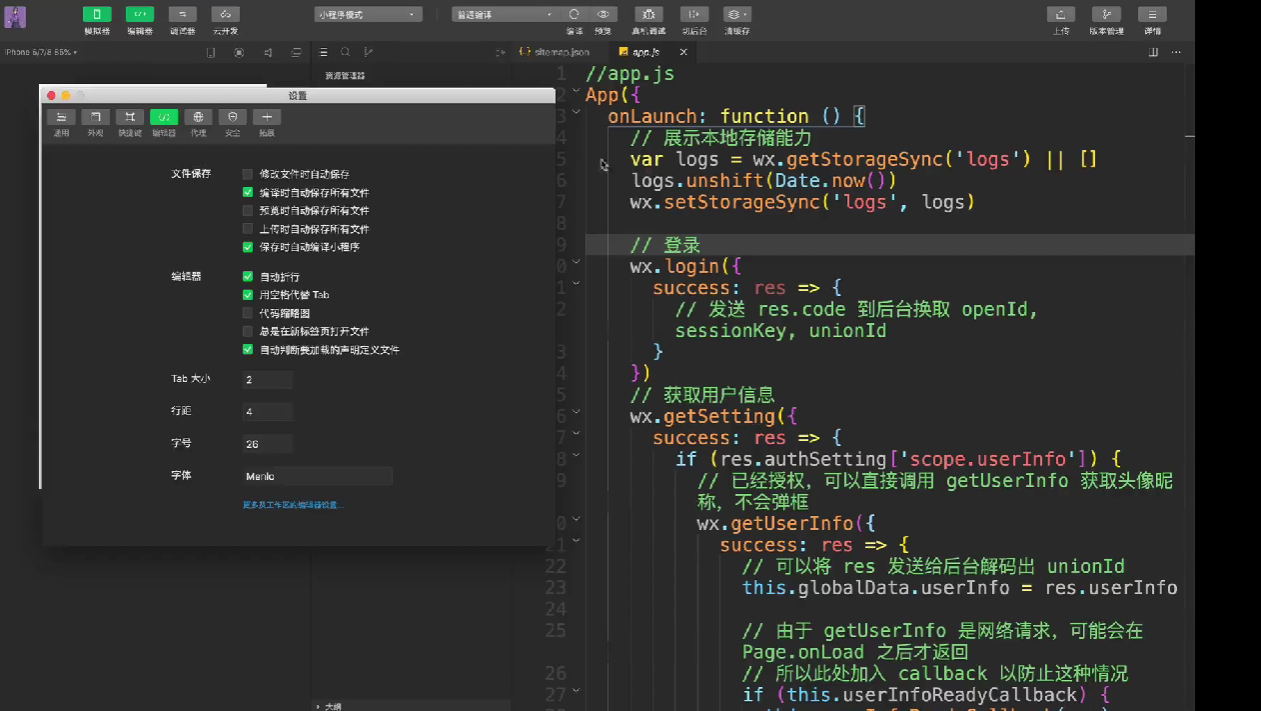Toggle the 模拟器 simulator panel button
Screen dimensions: 1261x711
[97, 15]
